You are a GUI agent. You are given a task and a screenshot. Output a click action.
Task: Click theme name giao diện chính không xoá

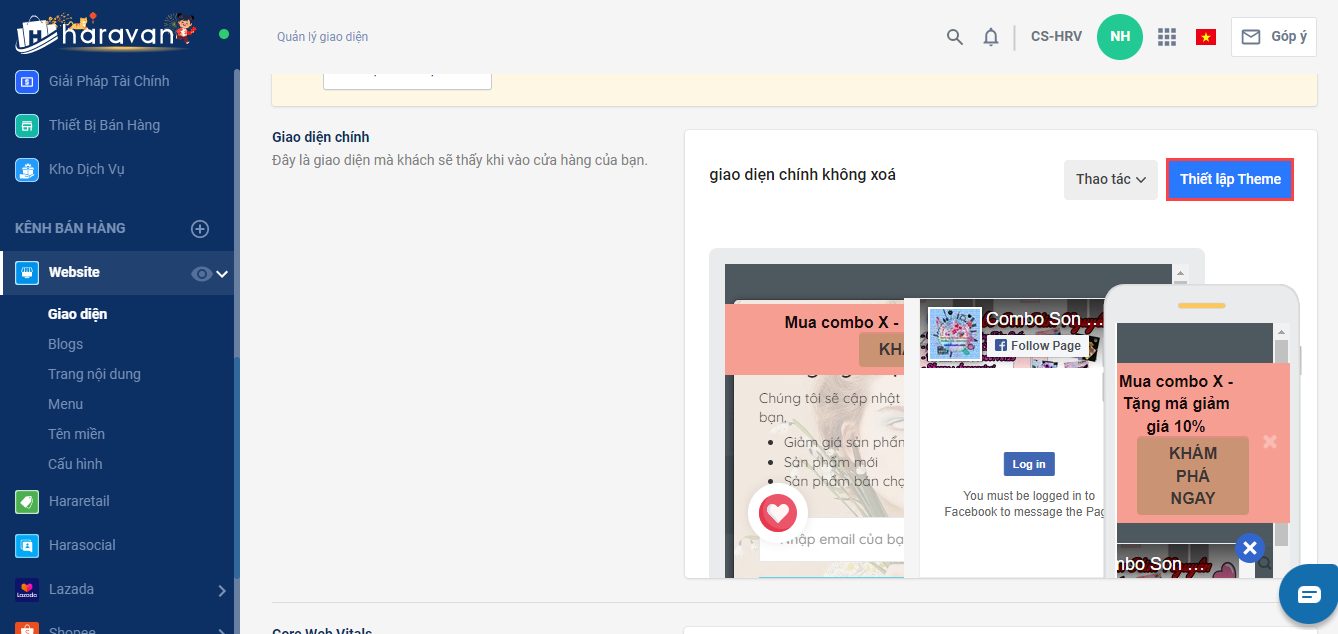pos(803,175)
